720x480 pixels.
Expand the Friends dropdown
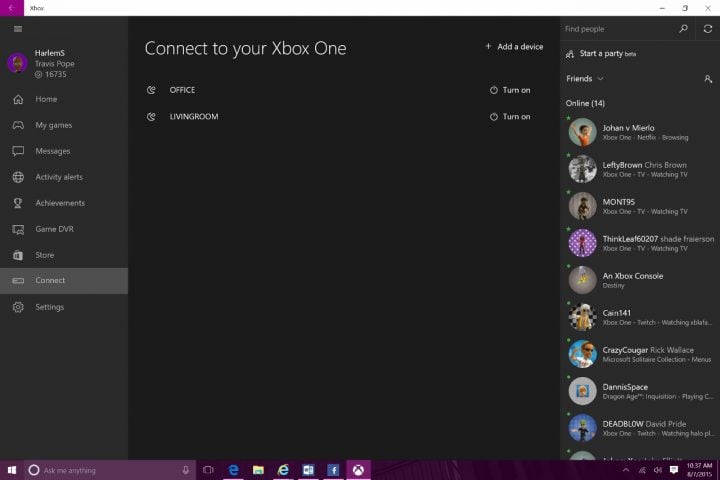point(585,79)
